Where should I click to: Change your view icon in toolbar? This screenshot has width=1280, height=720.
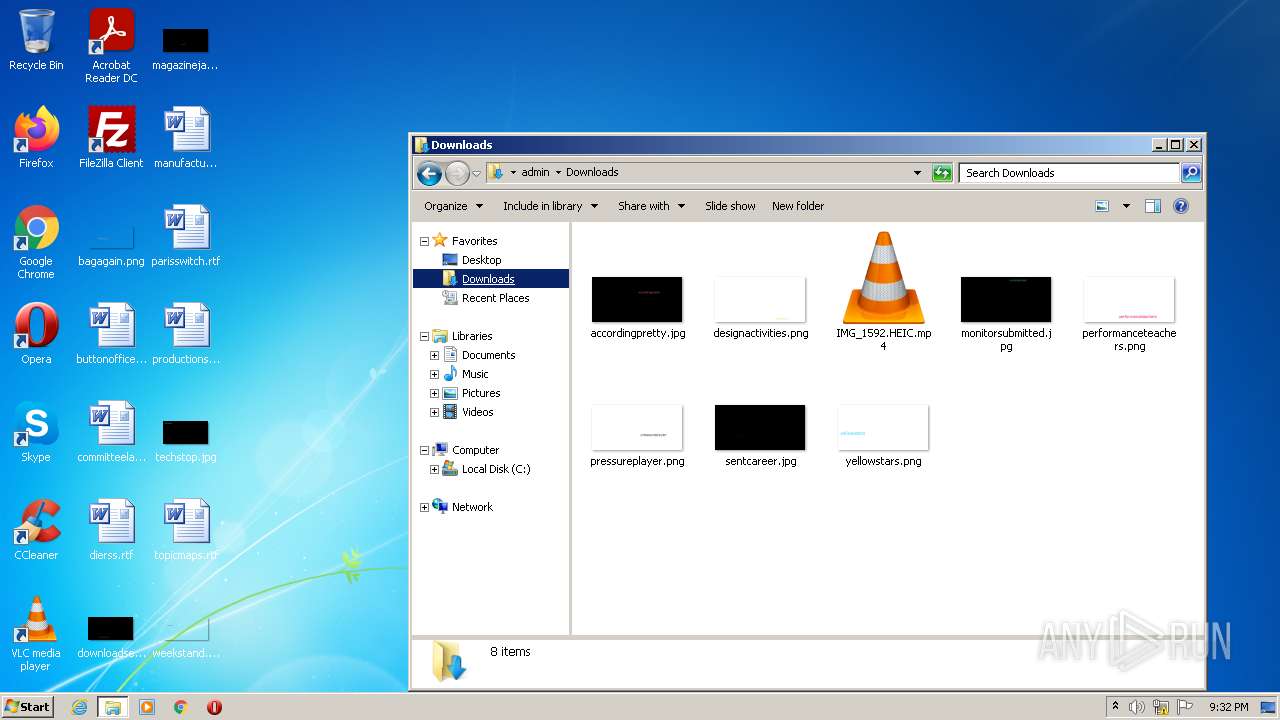1102,206
